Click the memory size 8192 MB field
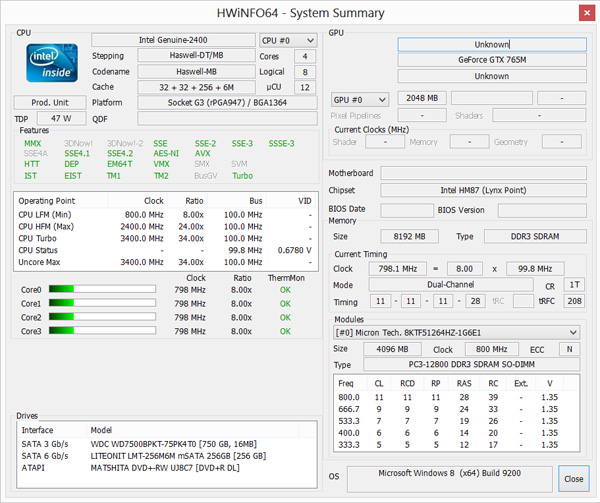The image size is (600, 503). tap(409, 236)
